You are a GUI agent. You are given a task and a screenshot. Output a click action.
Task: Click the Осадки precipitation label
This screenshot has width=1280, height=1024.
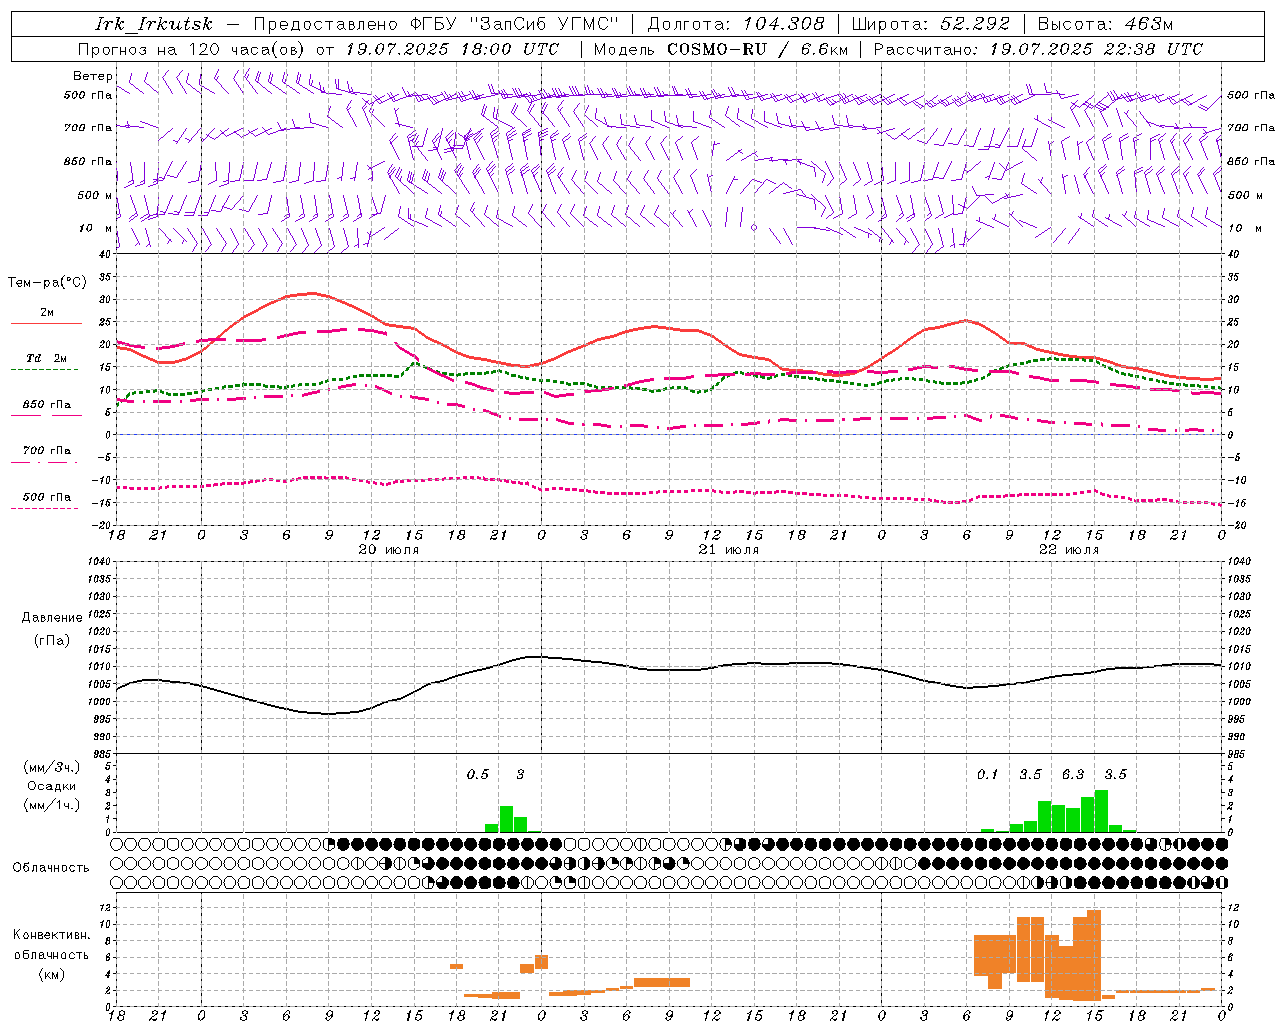tap(51, 786)
